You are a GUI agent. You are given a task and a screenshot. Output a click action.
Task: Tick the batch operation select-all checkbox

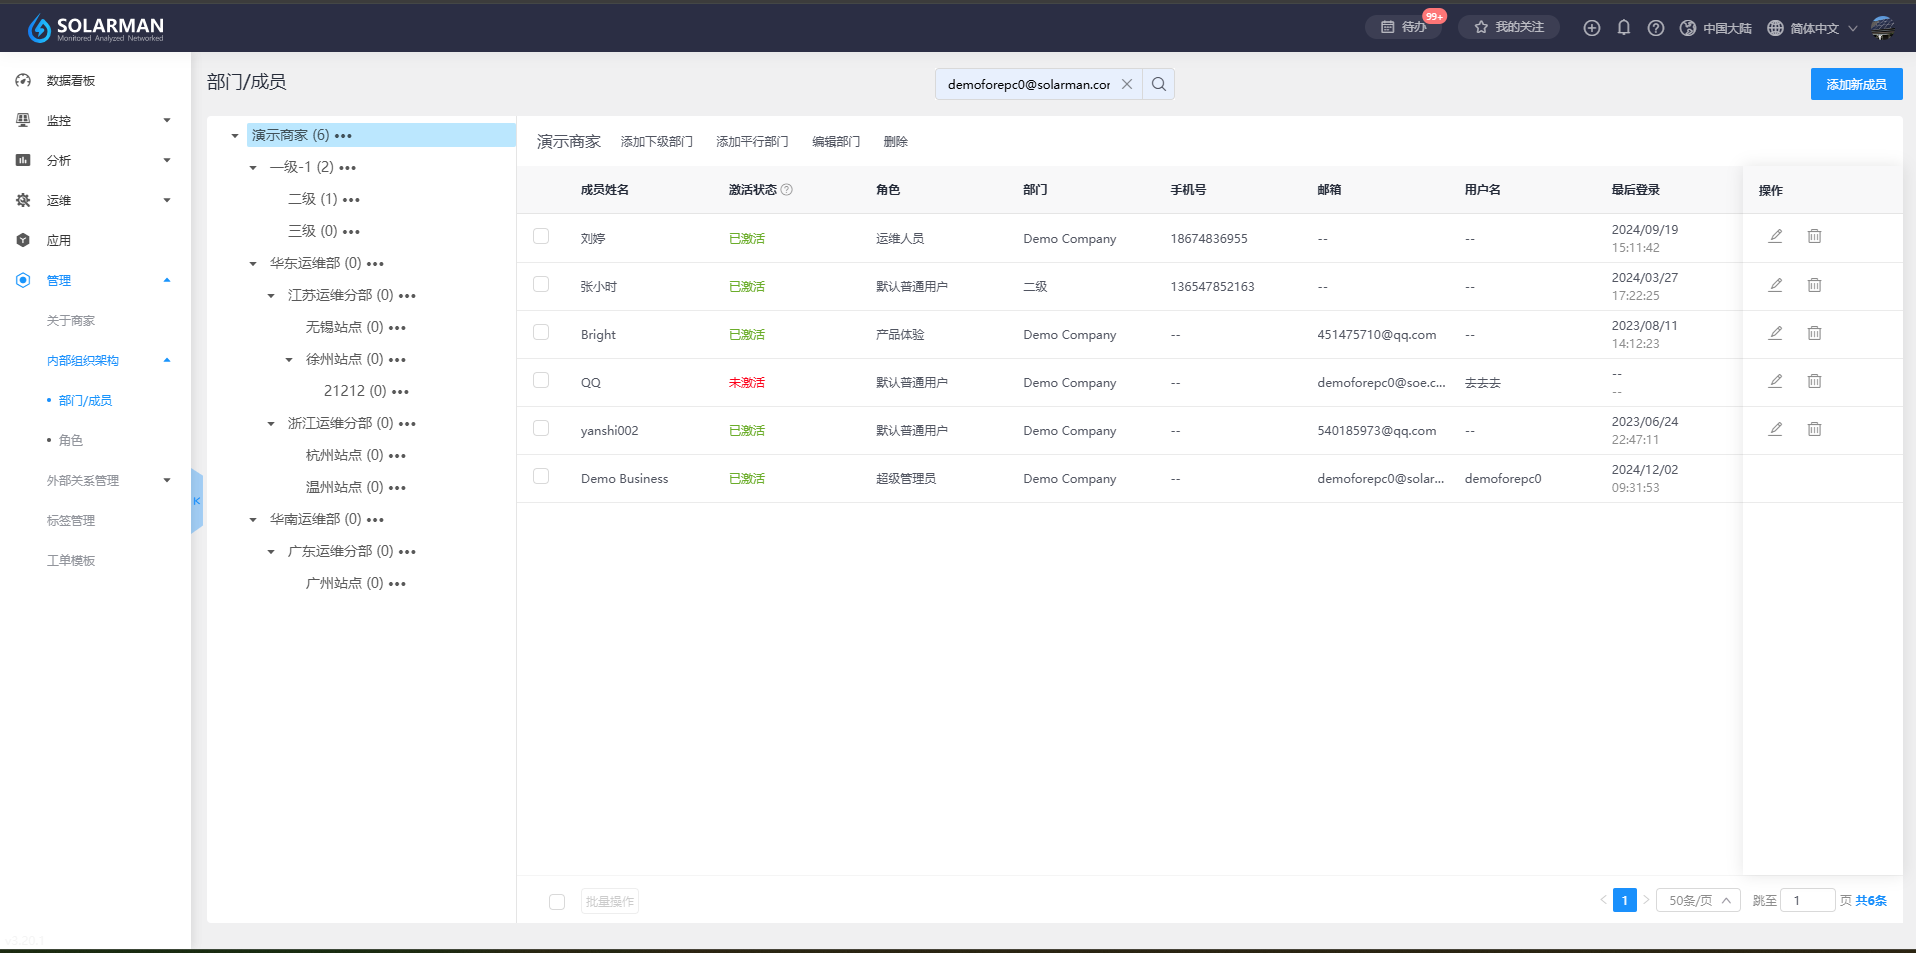pos(557,902)
